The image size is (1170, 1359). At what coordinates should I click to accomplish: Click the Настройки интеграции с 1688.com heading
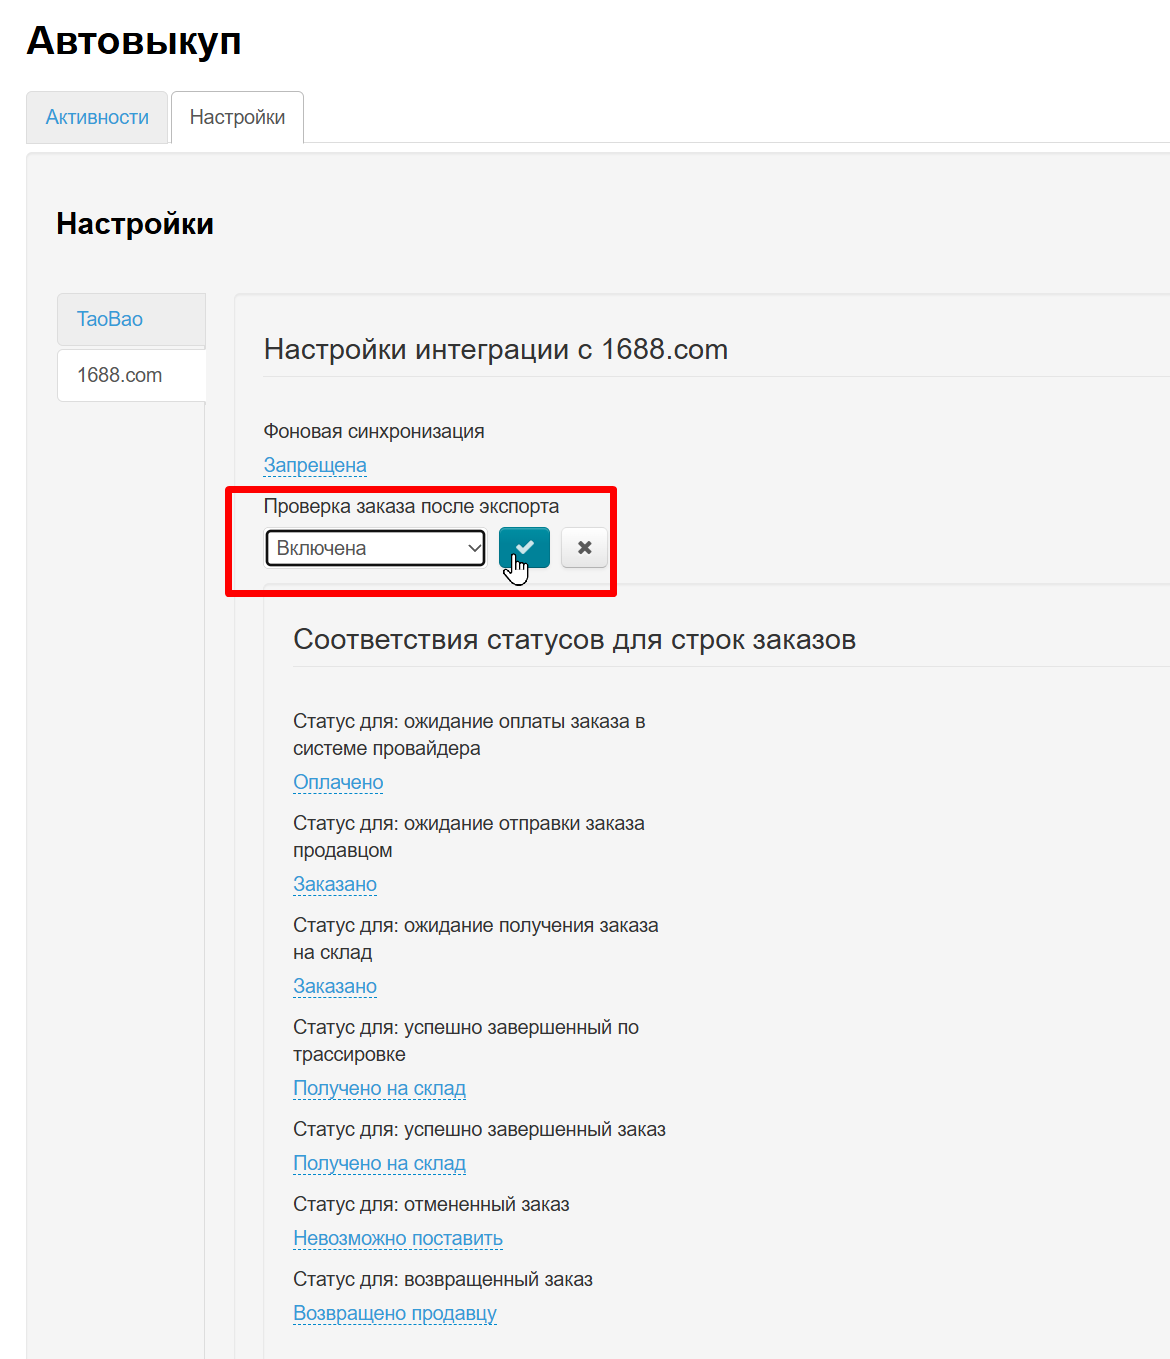coord(495,349)
